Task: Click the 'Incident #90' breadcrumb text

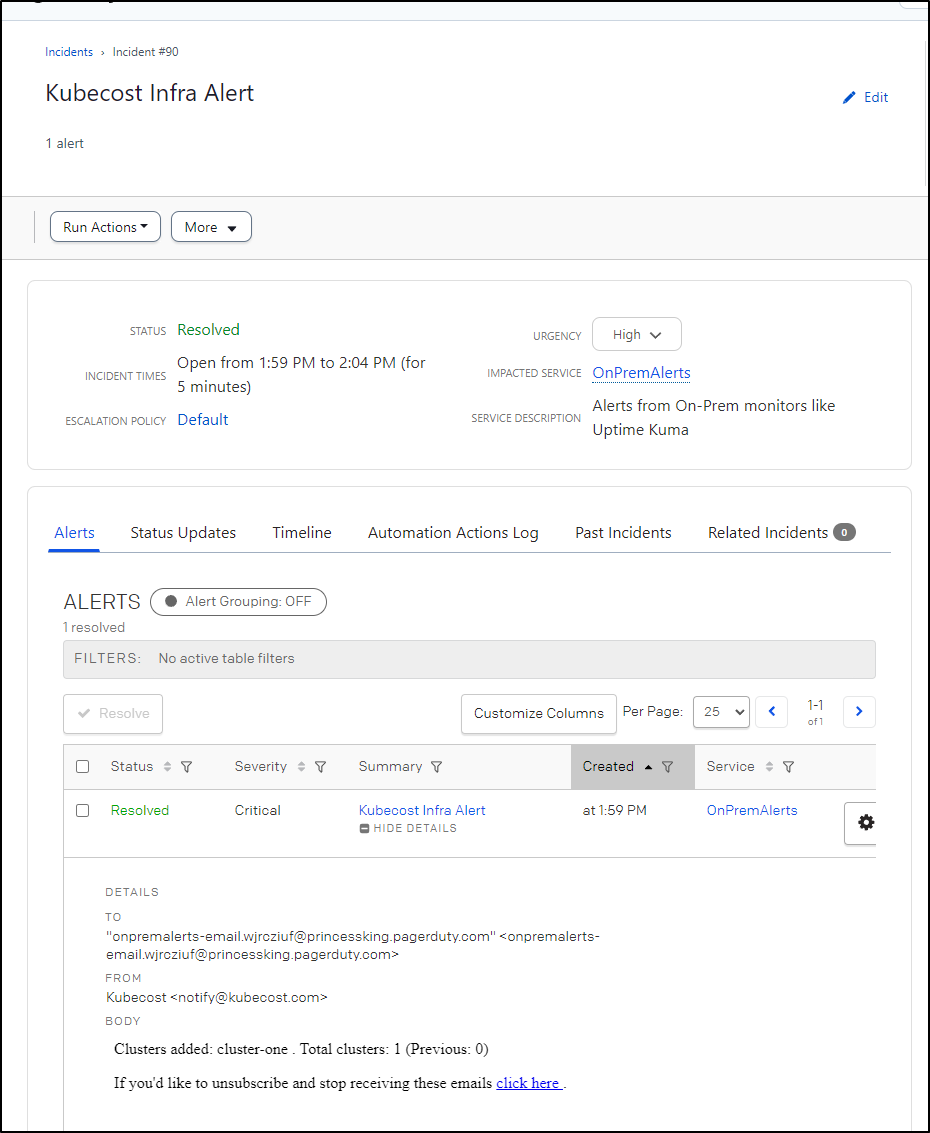Action: [145, 52]
